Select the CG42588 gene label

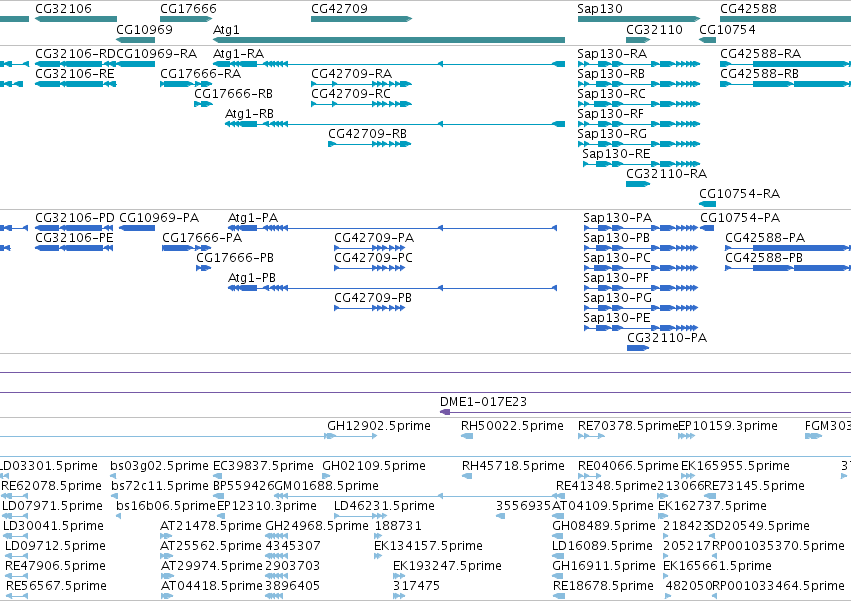tap(748, 9)
